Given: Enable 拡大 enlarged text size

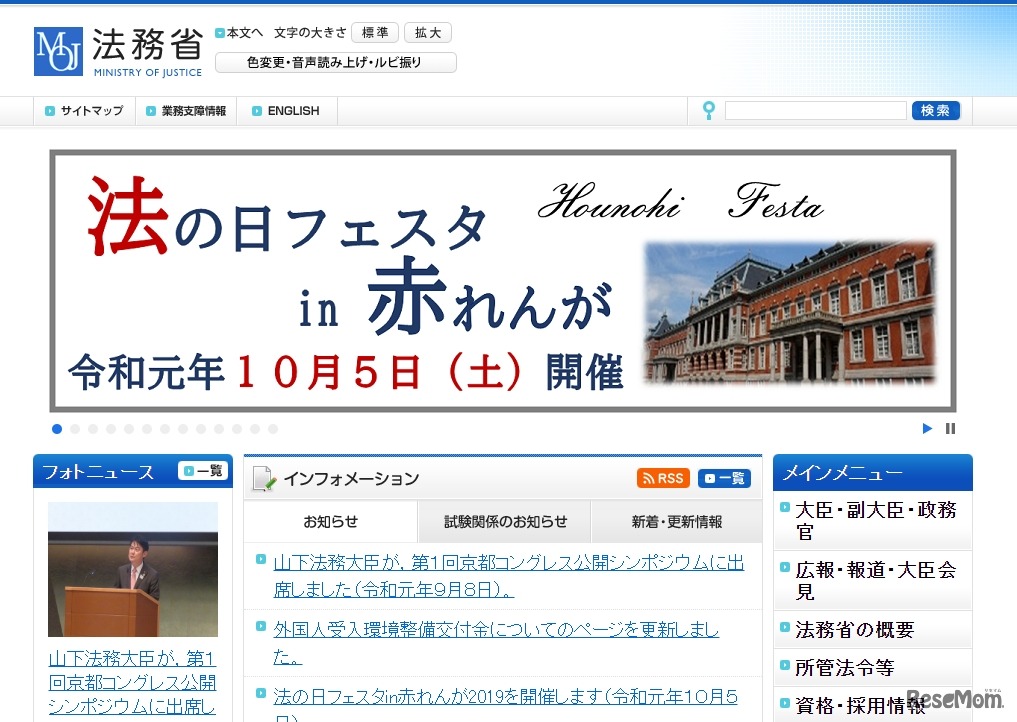Looking at the screenshot, I should (x=428, y=32).
